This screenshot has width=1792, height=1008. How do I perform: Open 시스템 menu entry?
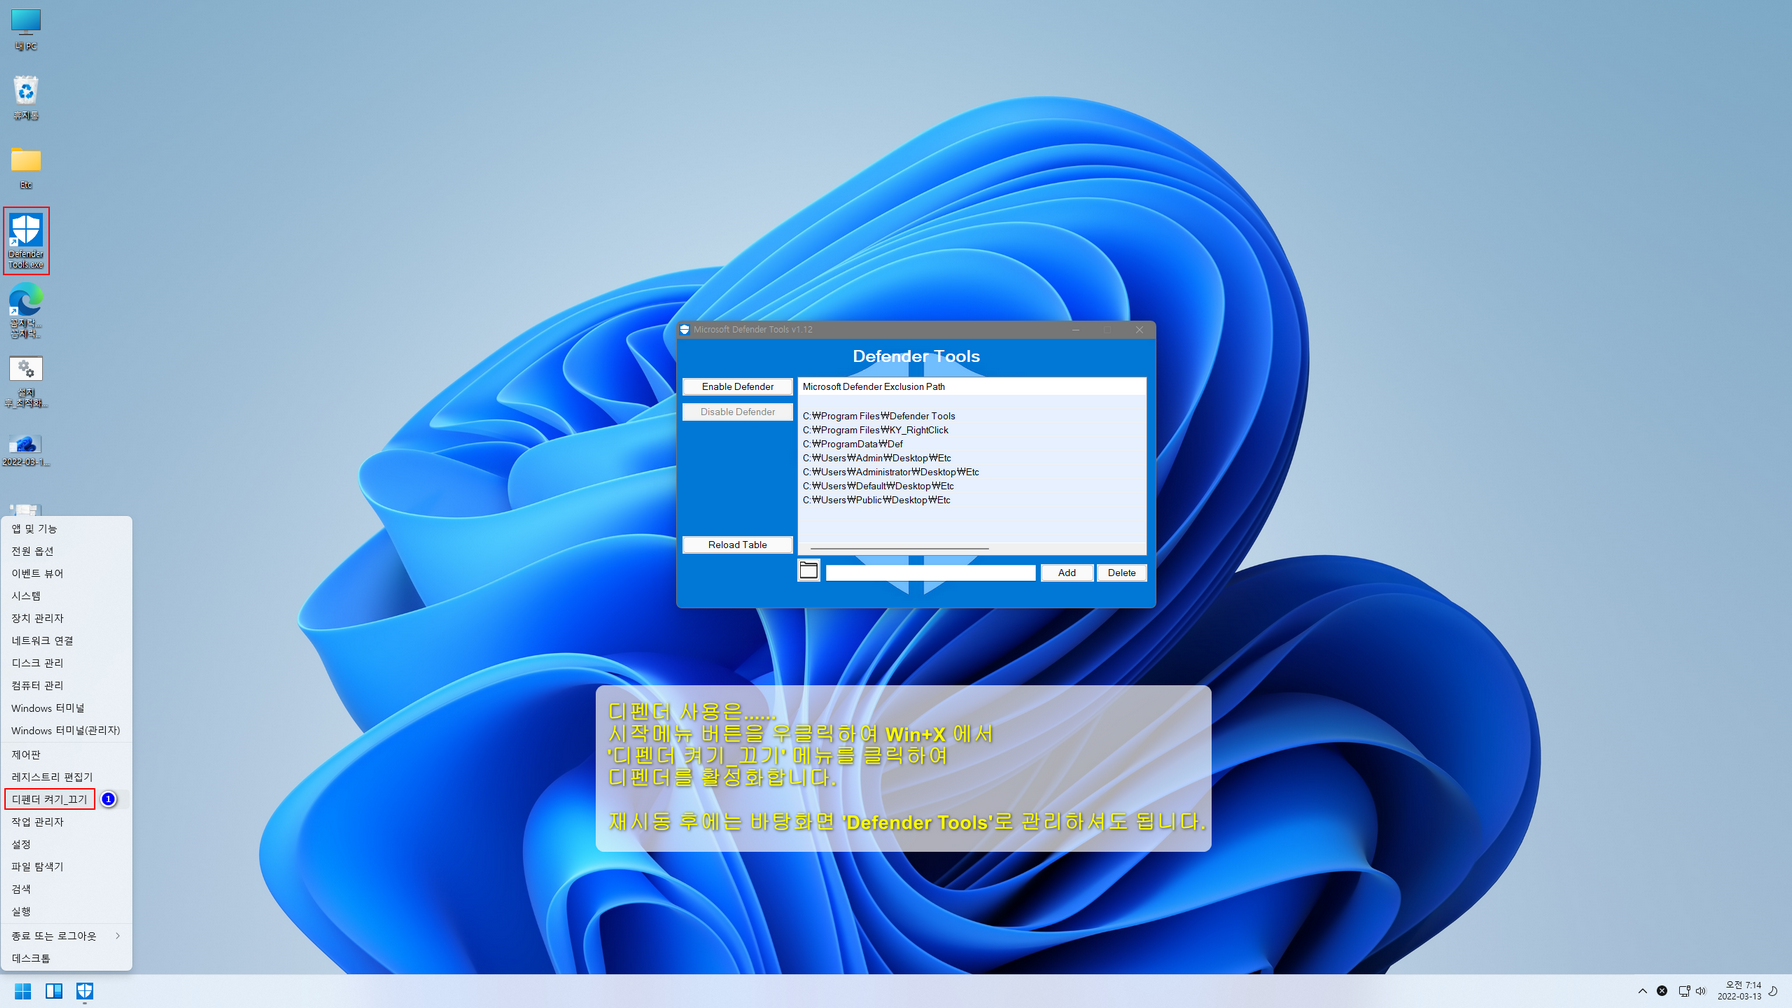pos(66,596)
